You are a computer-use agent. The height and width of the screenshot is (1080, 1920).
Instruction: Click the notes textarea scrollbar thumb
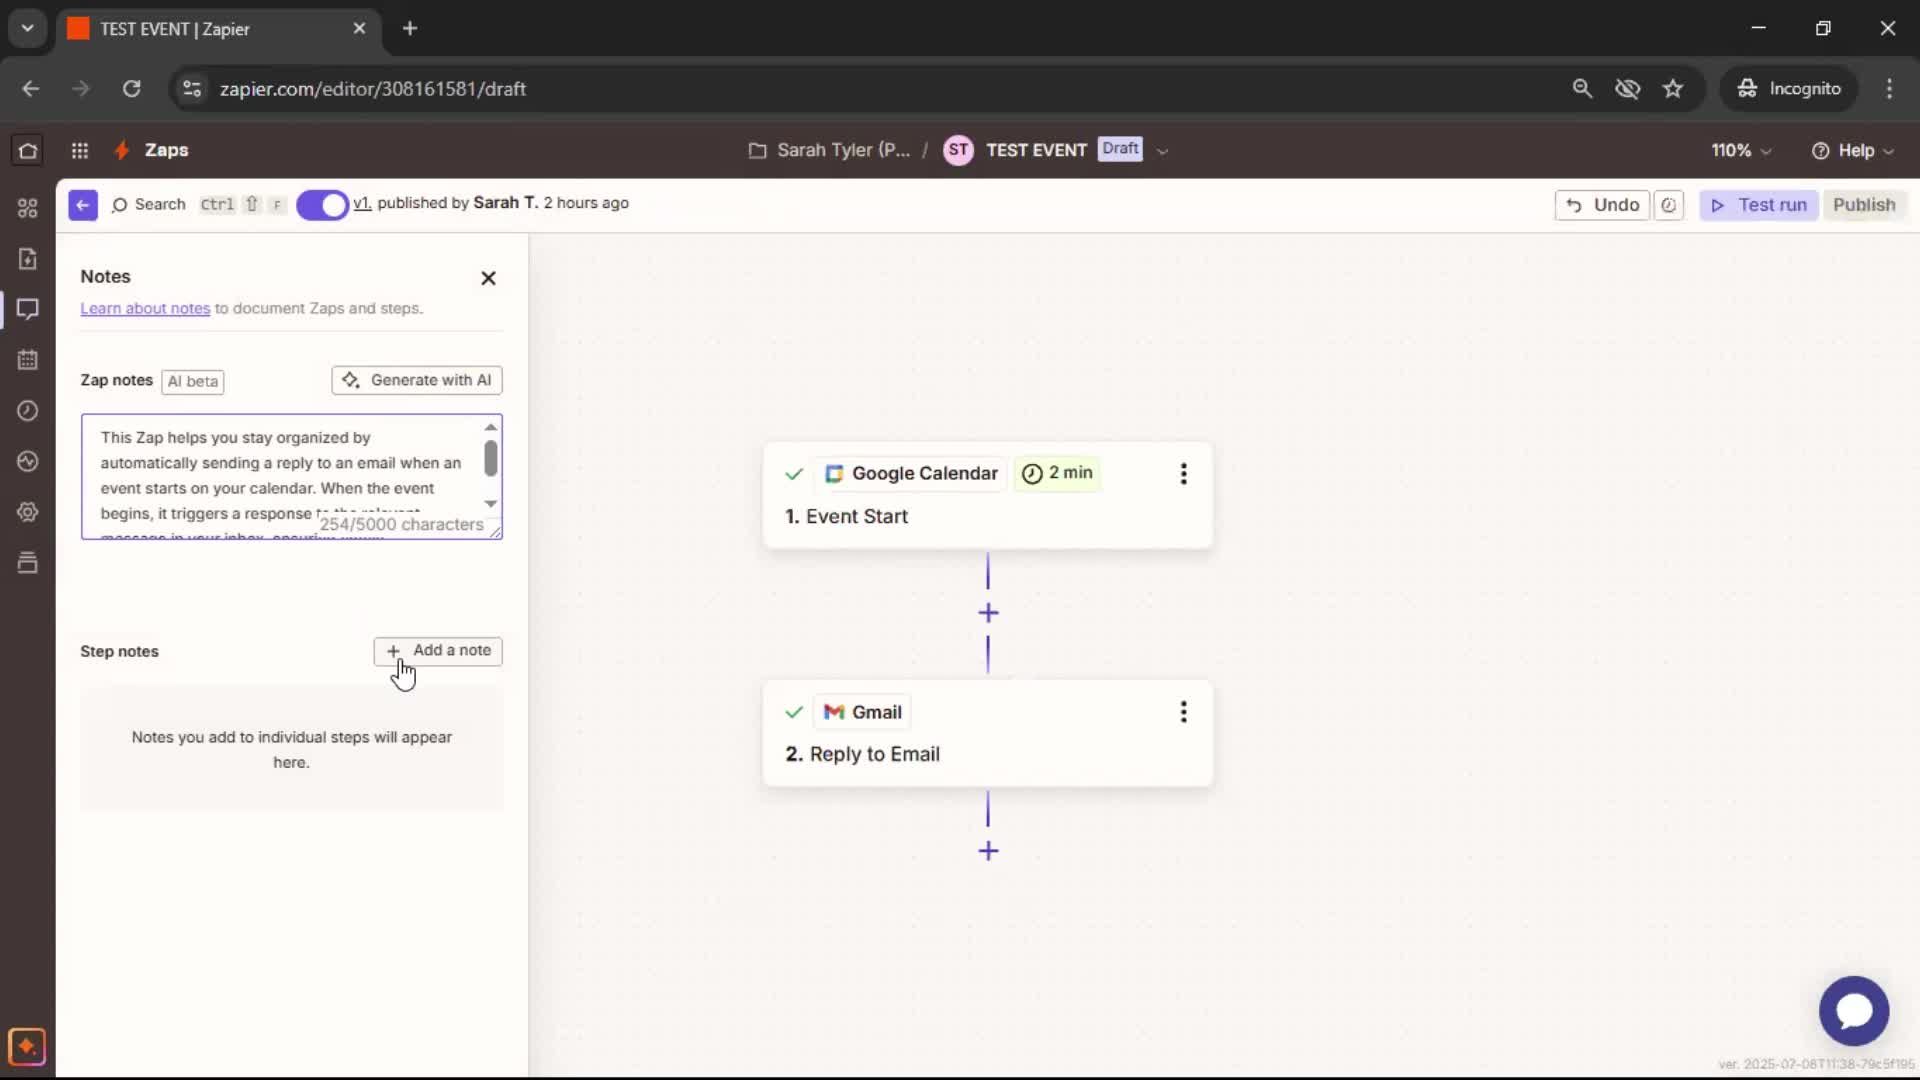[490, 458]
